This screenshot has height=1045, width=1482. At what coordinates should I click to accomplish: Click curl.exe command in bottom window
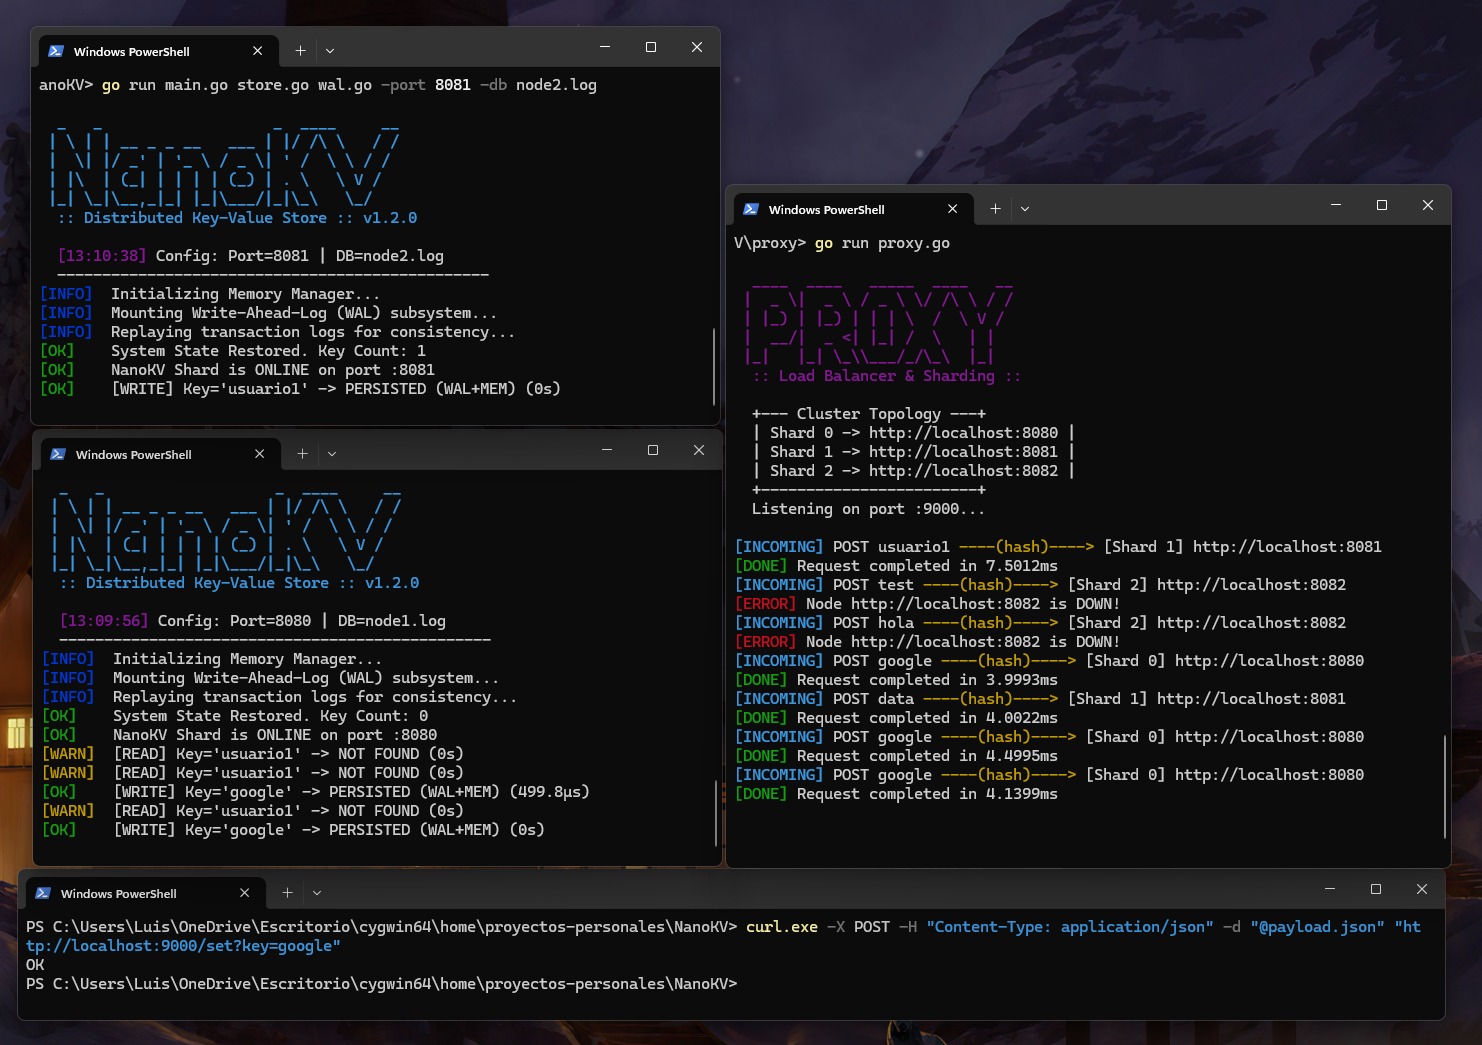click(782, 927)
